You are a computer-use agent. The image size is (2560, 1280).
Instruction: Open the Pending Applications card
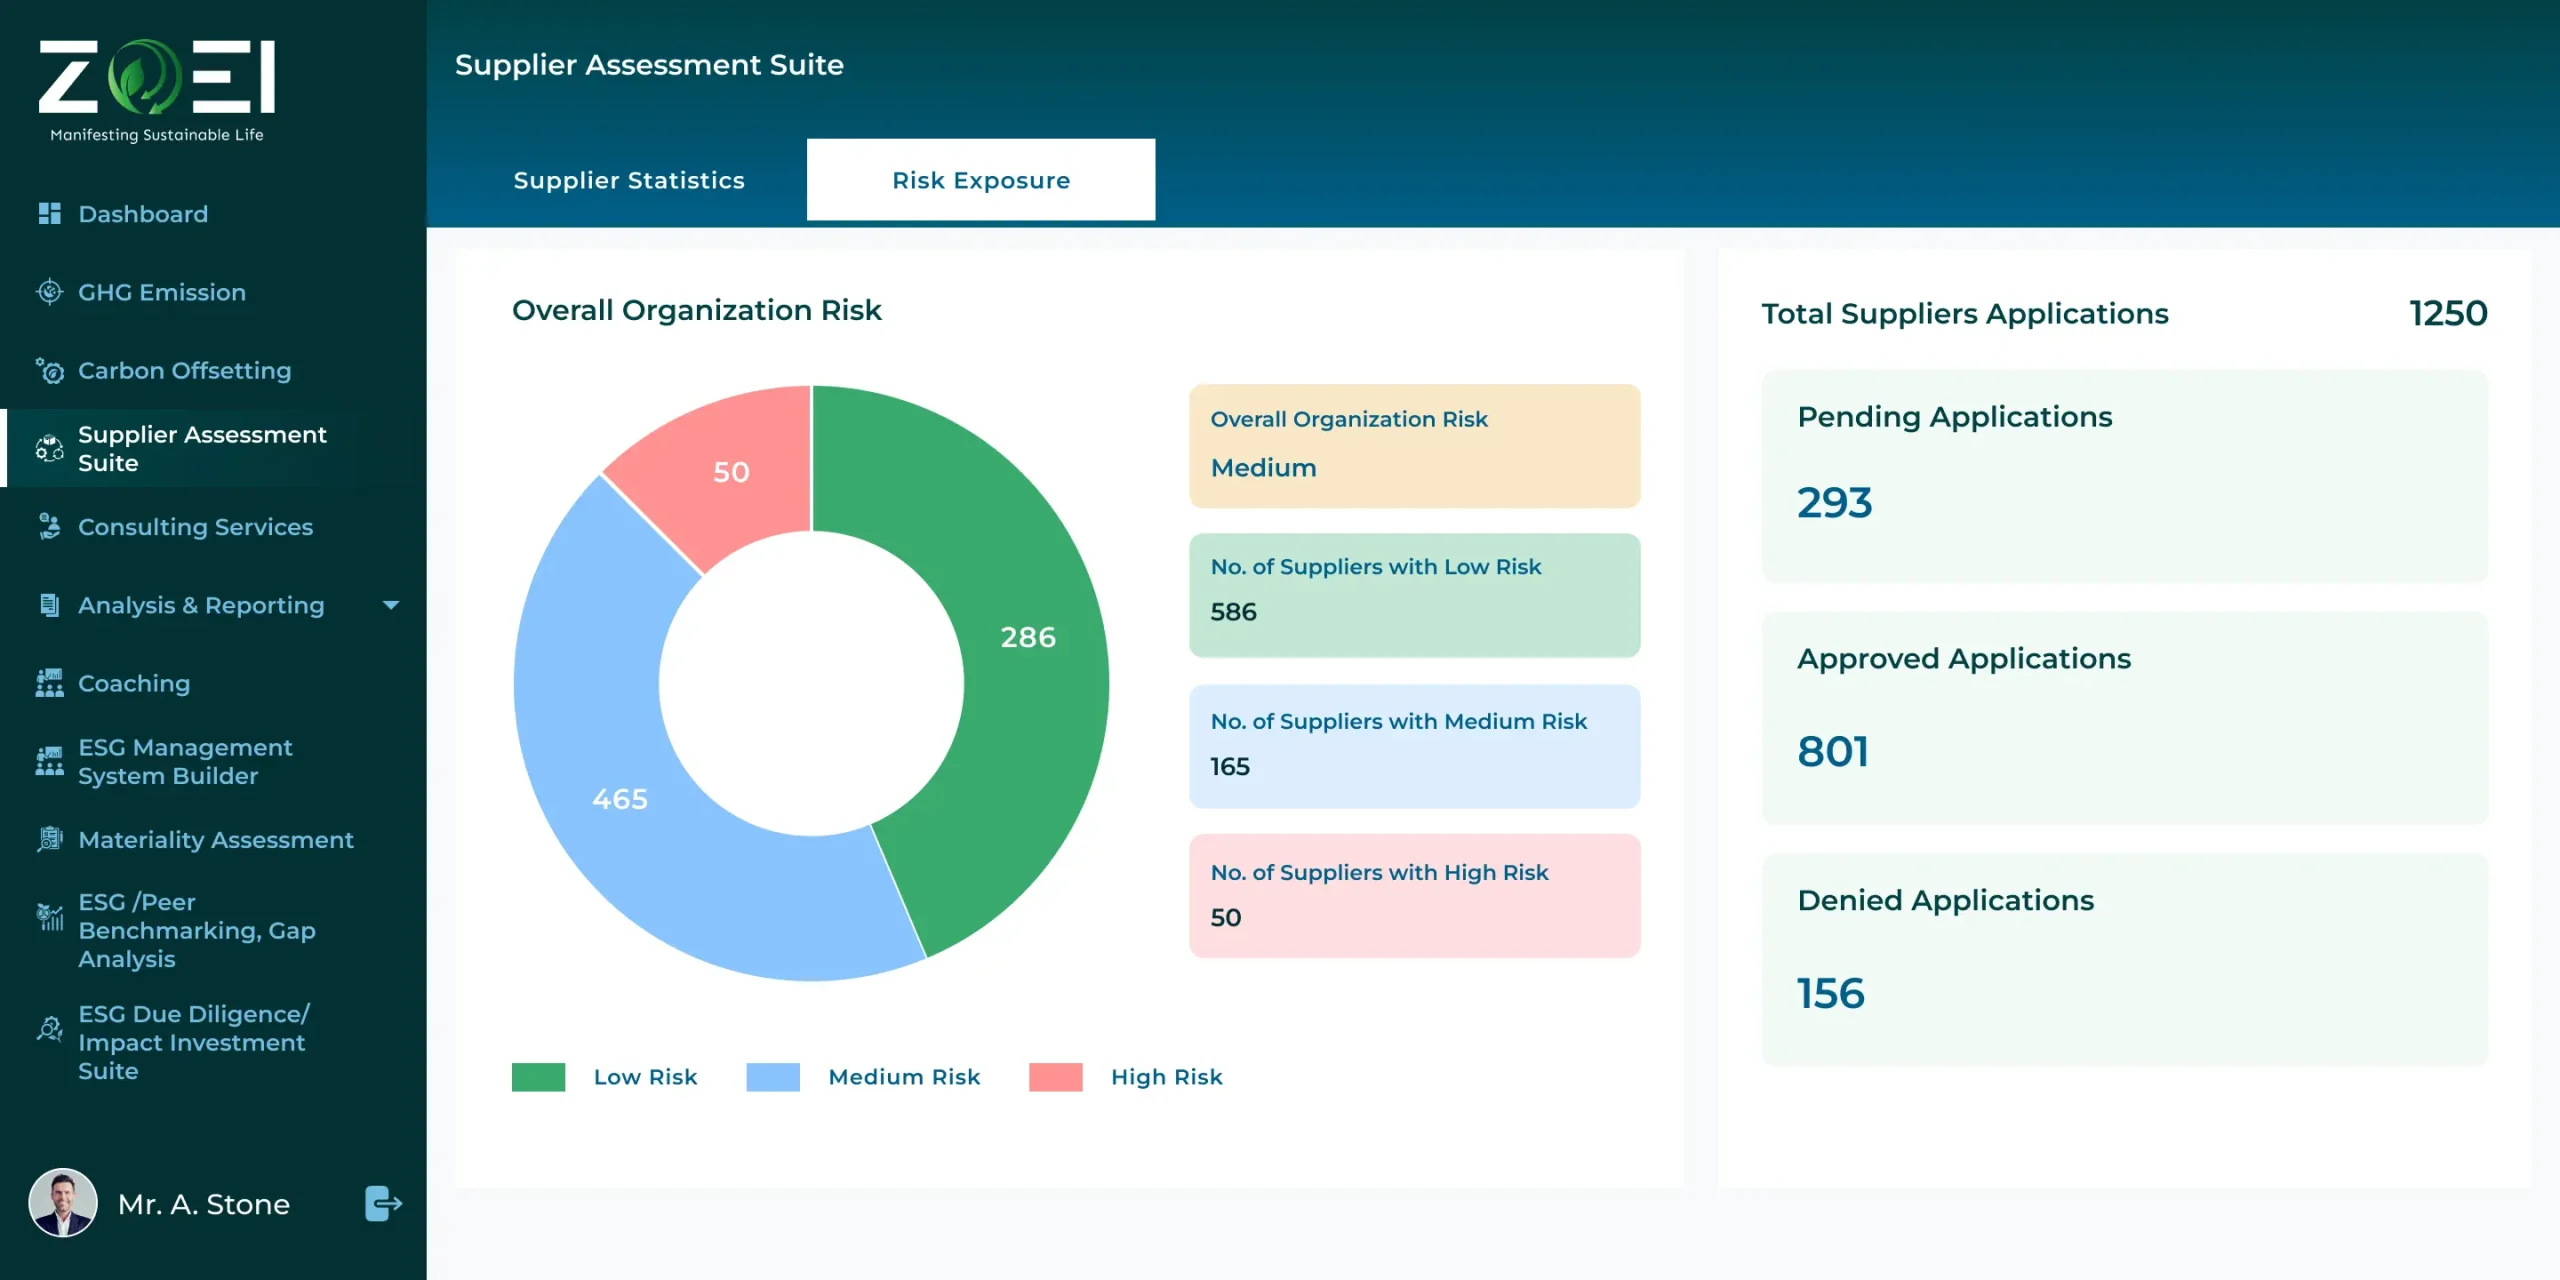point(2124,476)
